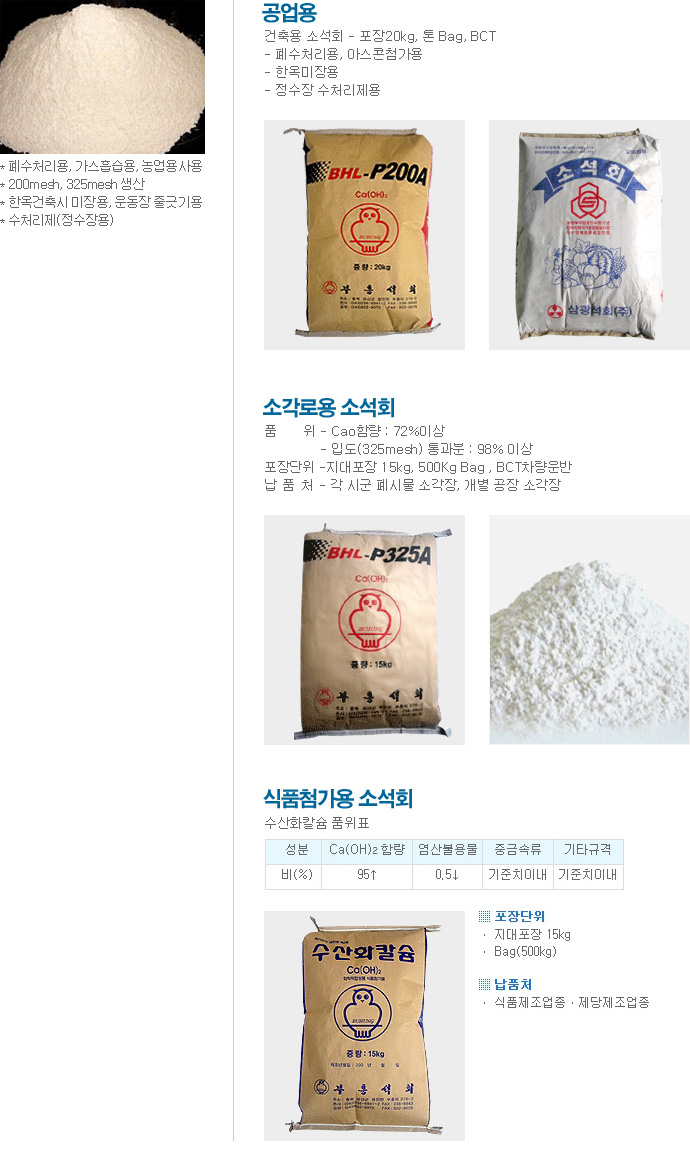Click the 성분 table header cell
This screenshot has width=690, height=1173.
pos(296,850)
